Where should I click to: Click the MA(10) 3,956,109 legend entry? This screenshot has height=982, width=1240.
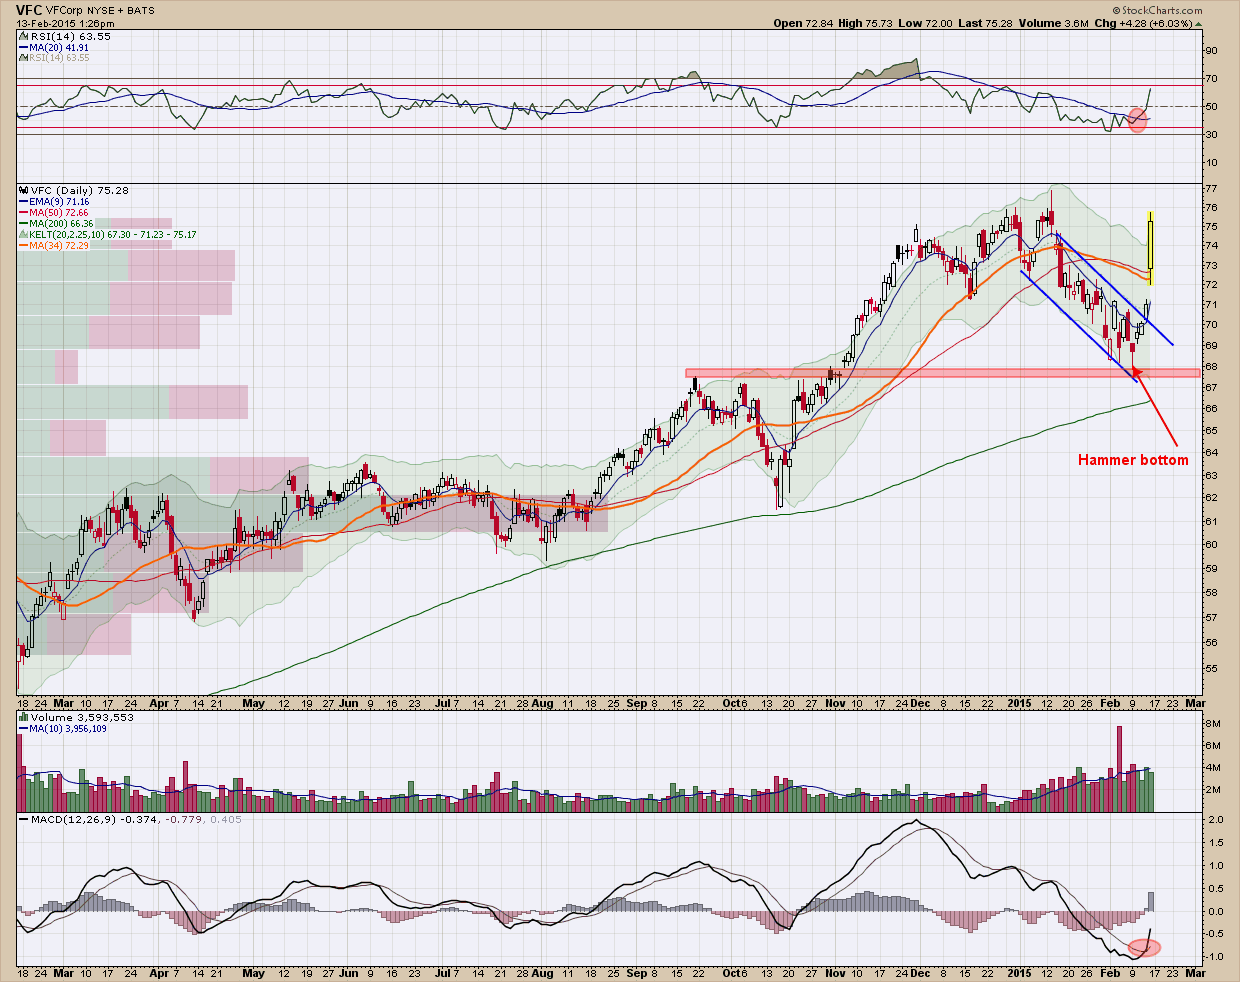(69, 729)
